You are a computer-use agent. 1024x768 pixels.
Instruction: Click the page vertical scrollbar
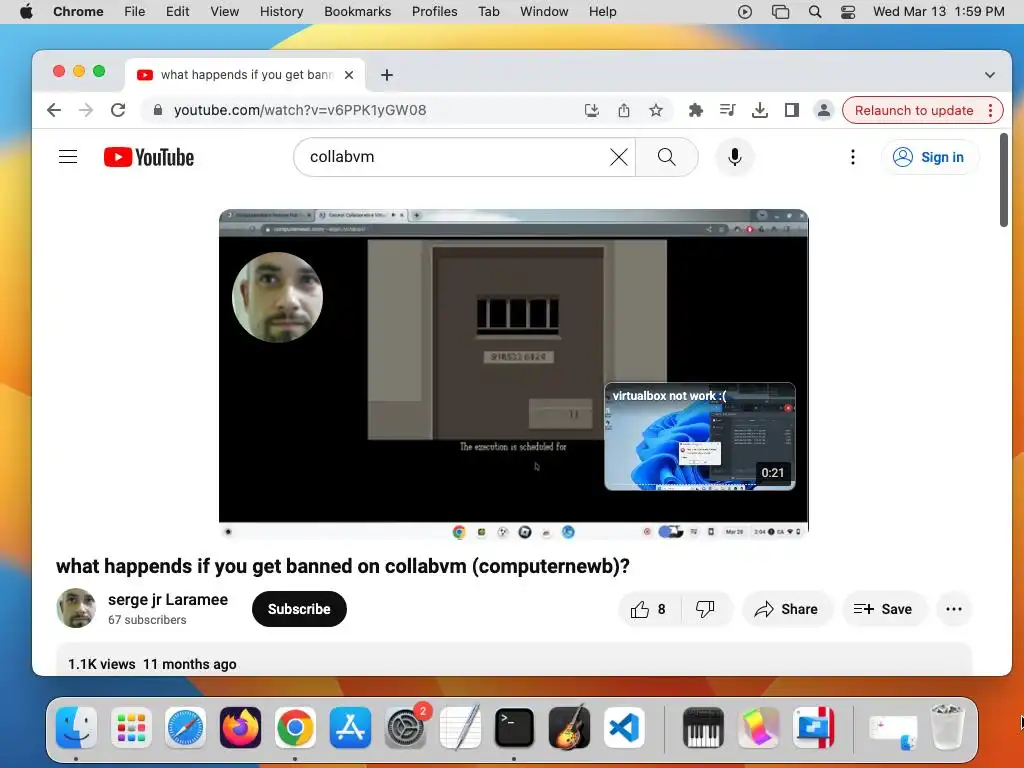coord(1004,180)
